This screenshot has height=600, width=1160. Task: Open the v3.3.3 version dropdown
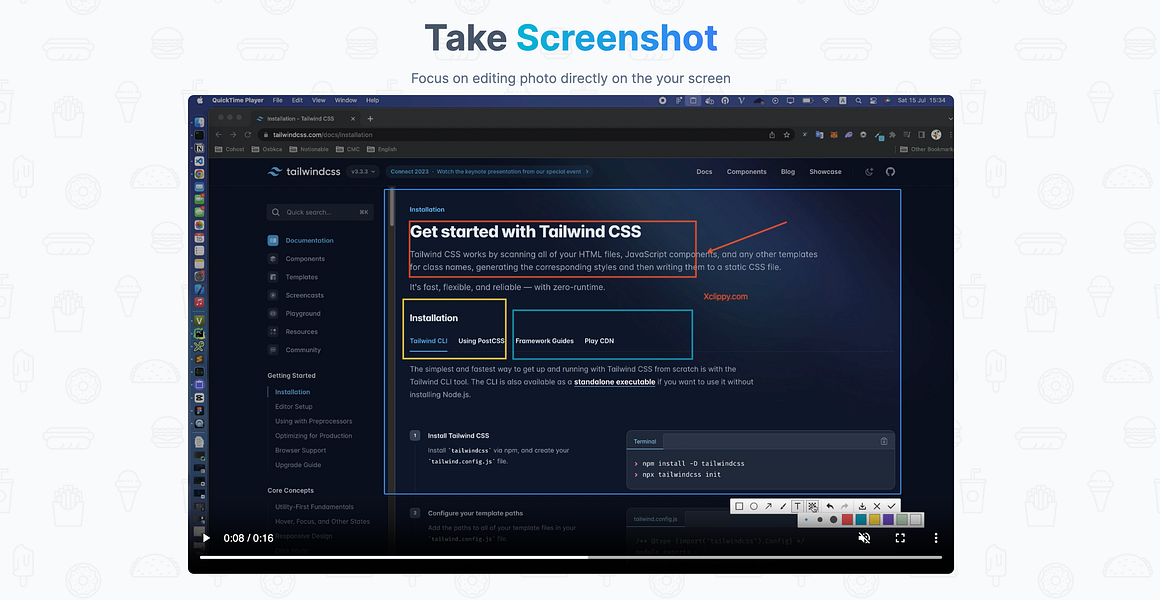[x=363, y=172]
